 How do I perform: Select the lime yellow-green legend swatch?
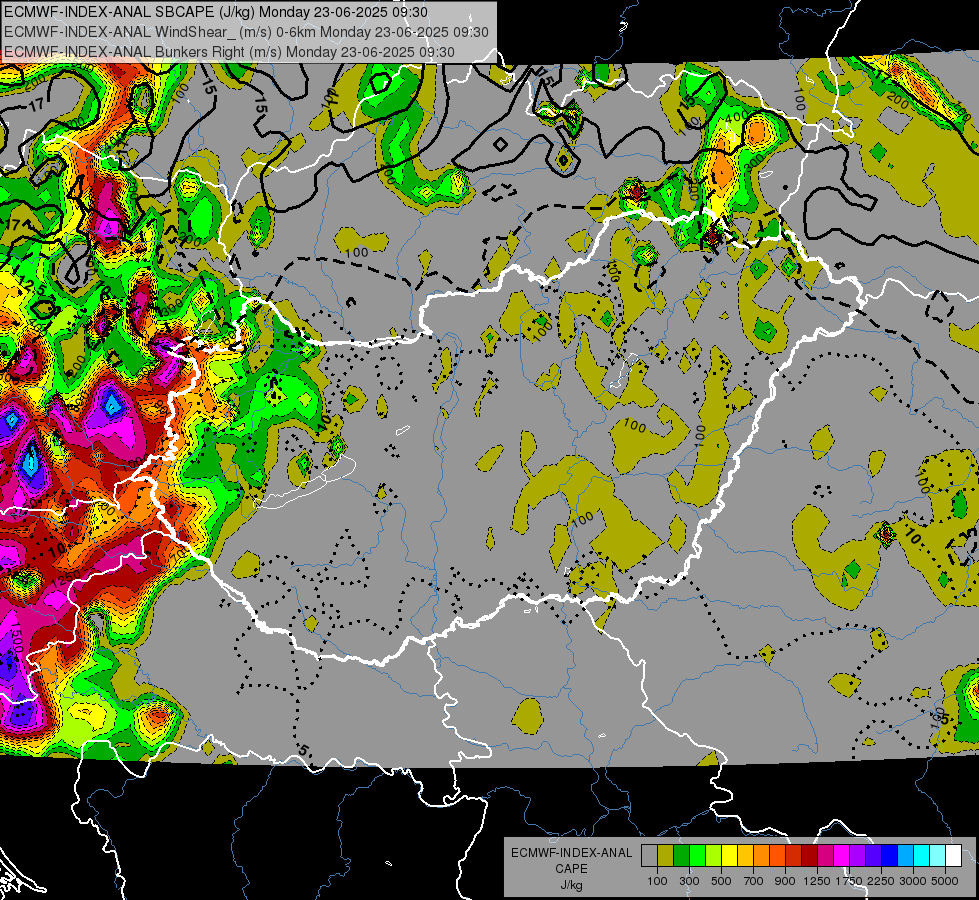(x=714, y=855)
